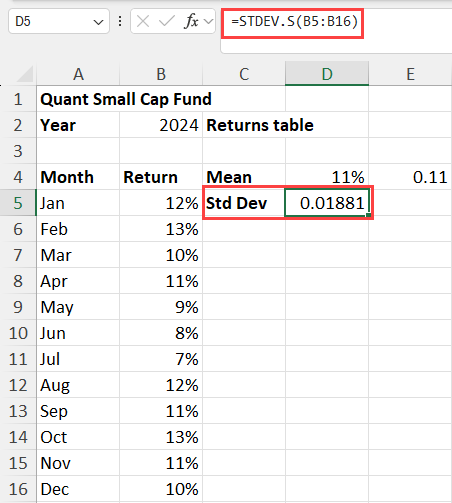Image resolution: width=452 pixels, height=503 pixels.
Task: Expand the dropdown beside the fx icon
Action: point(209,22)
